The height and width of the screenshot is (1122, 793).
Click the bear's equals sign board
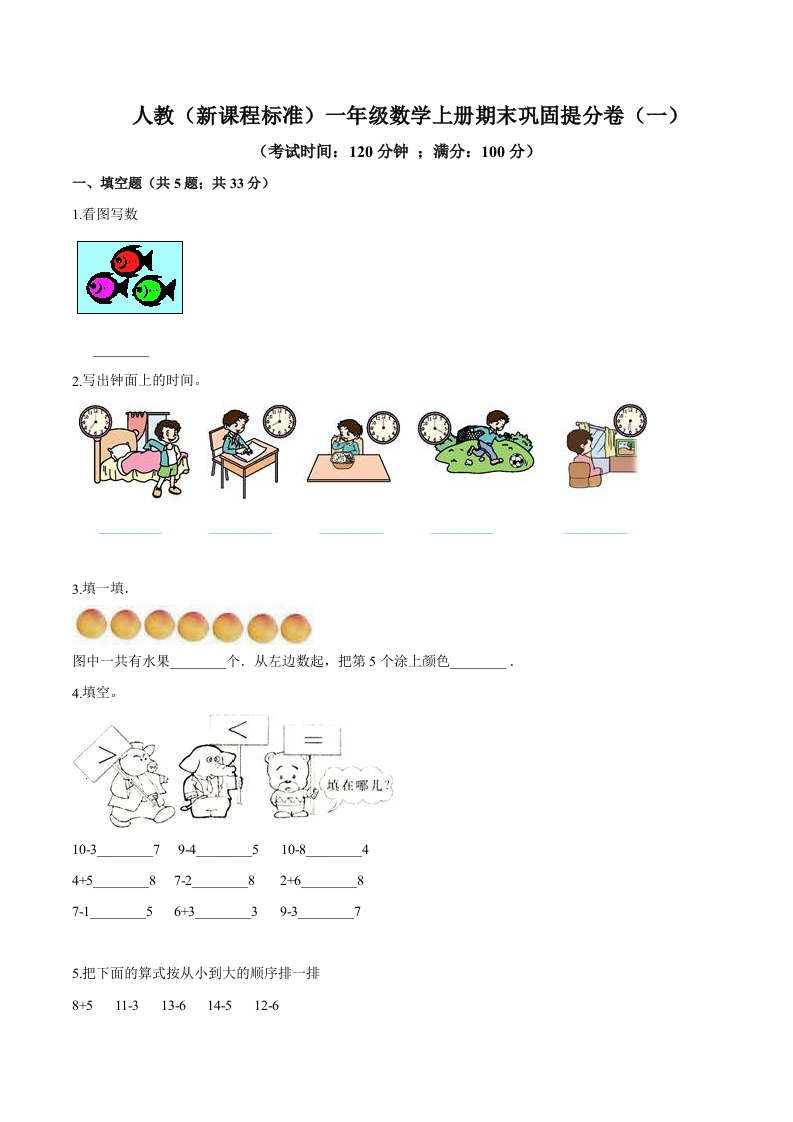(313, 739)
